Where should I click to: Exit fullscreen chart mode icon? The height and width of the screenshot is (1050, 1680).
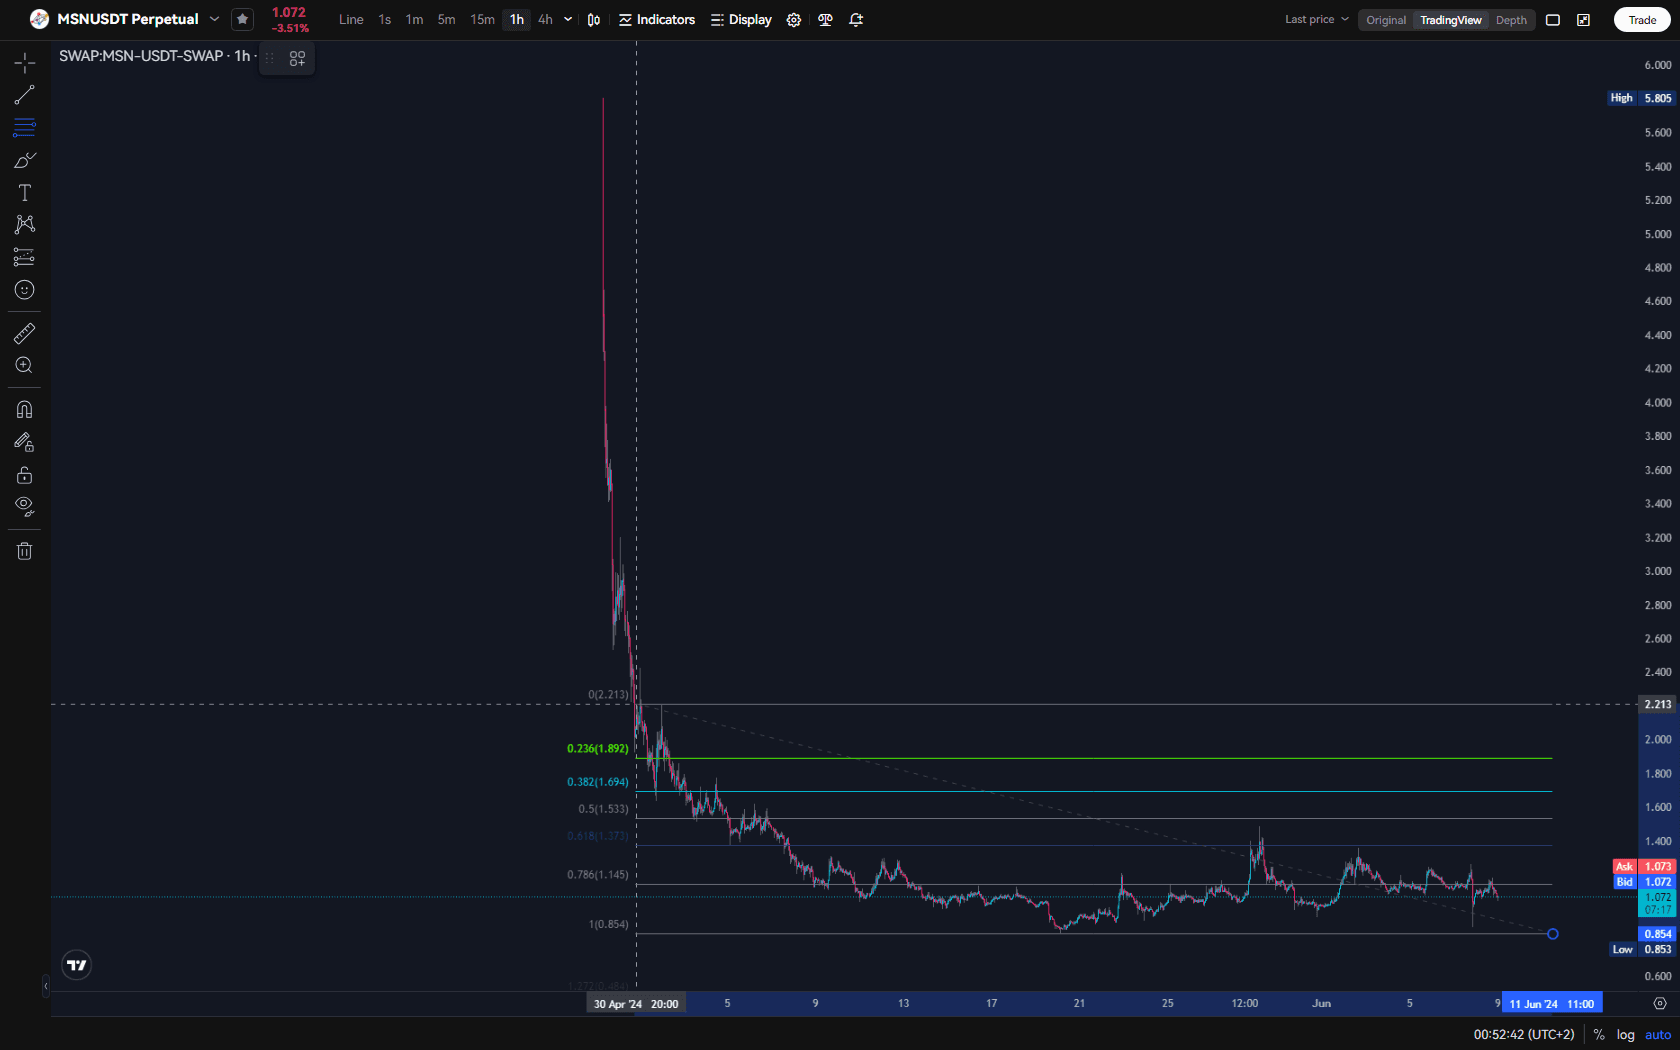click(1584, 20)
